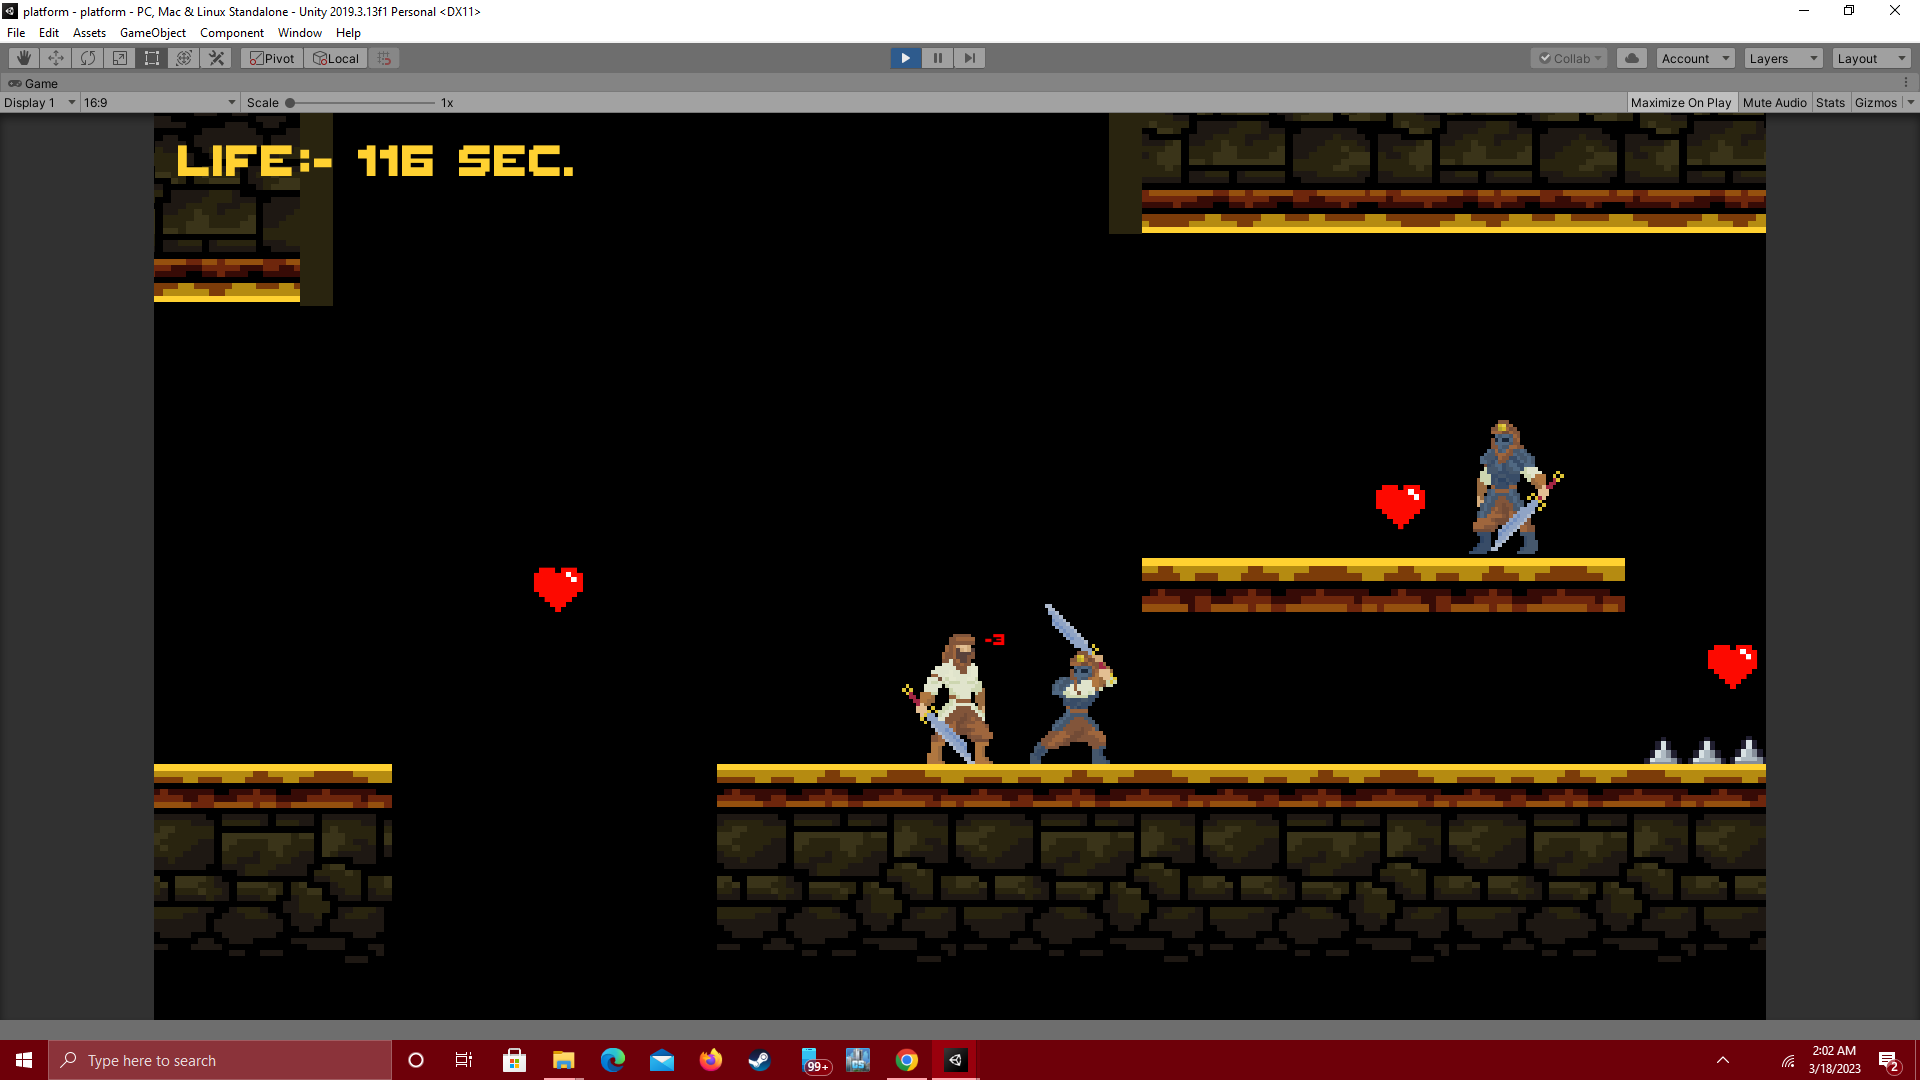Select the Hand tool in the toolbar

[x=23, y=58]
